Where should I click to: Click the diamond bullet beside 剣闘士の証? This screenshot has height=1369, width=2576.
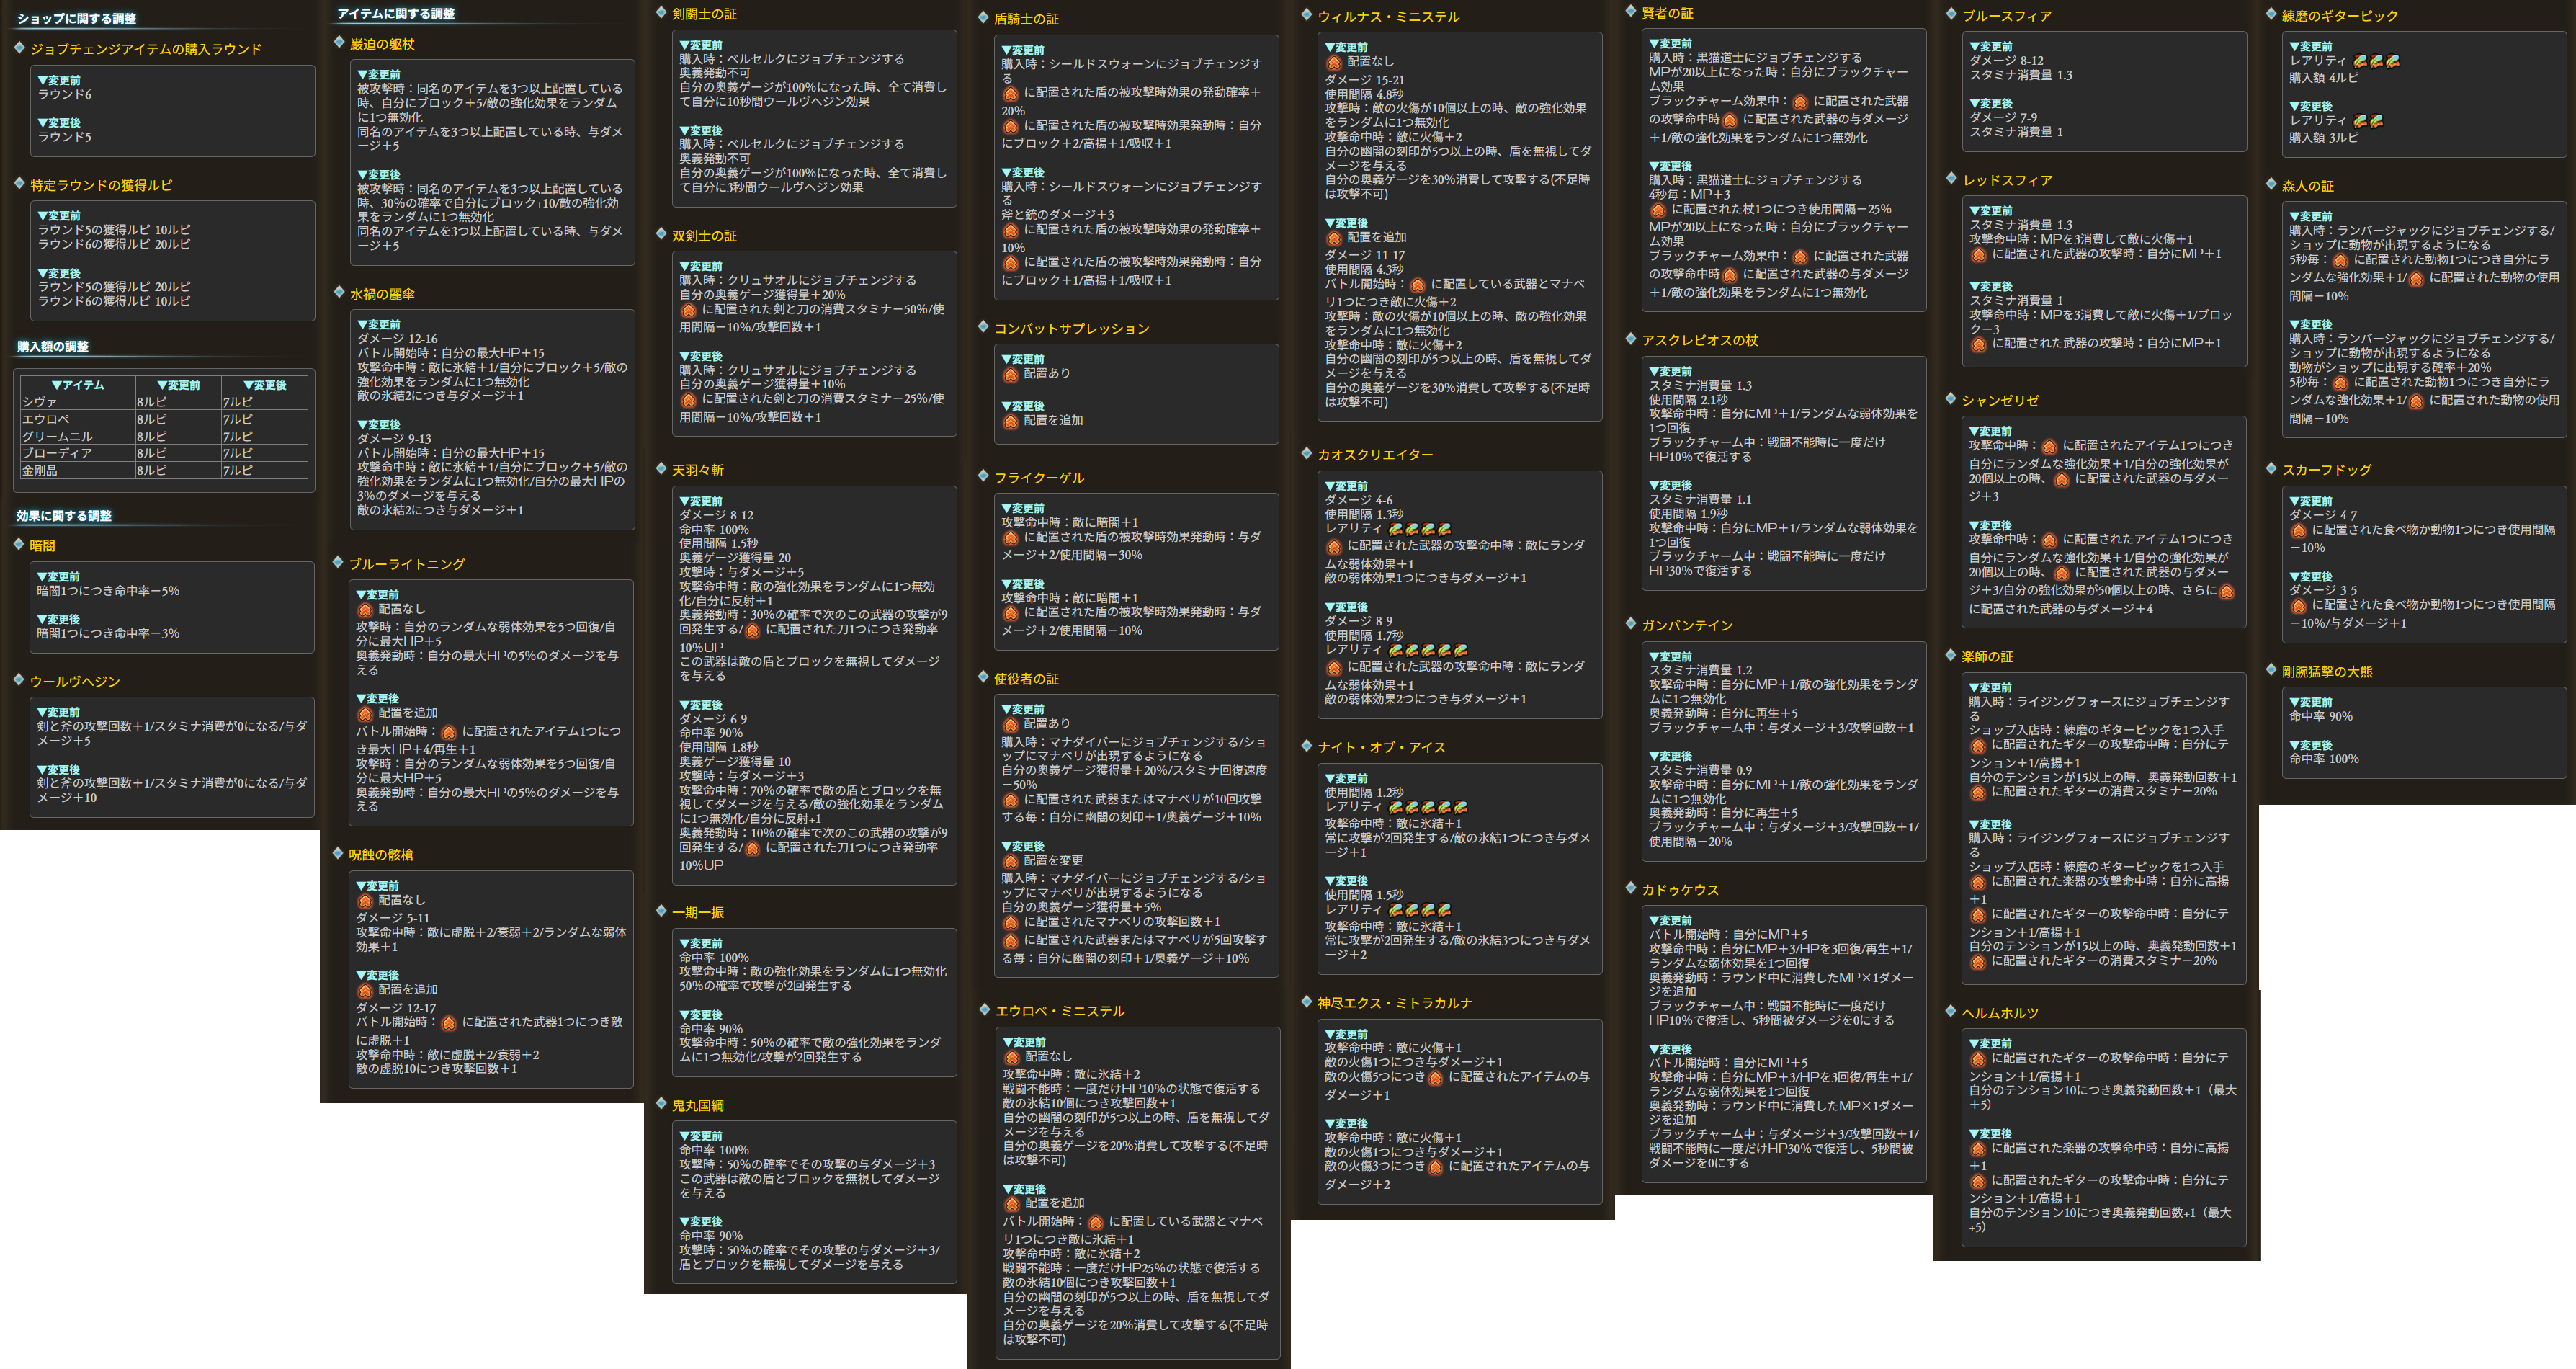pyautogui.click(x=661, y=13)
